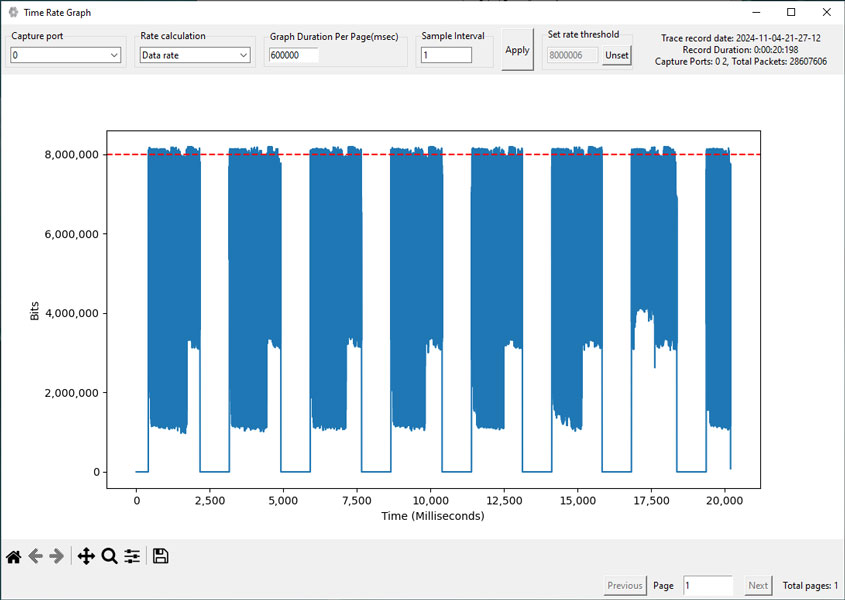Click the Bits y-axis label
The height and width of the screenshot is (600, 845).
click(34, 311)
